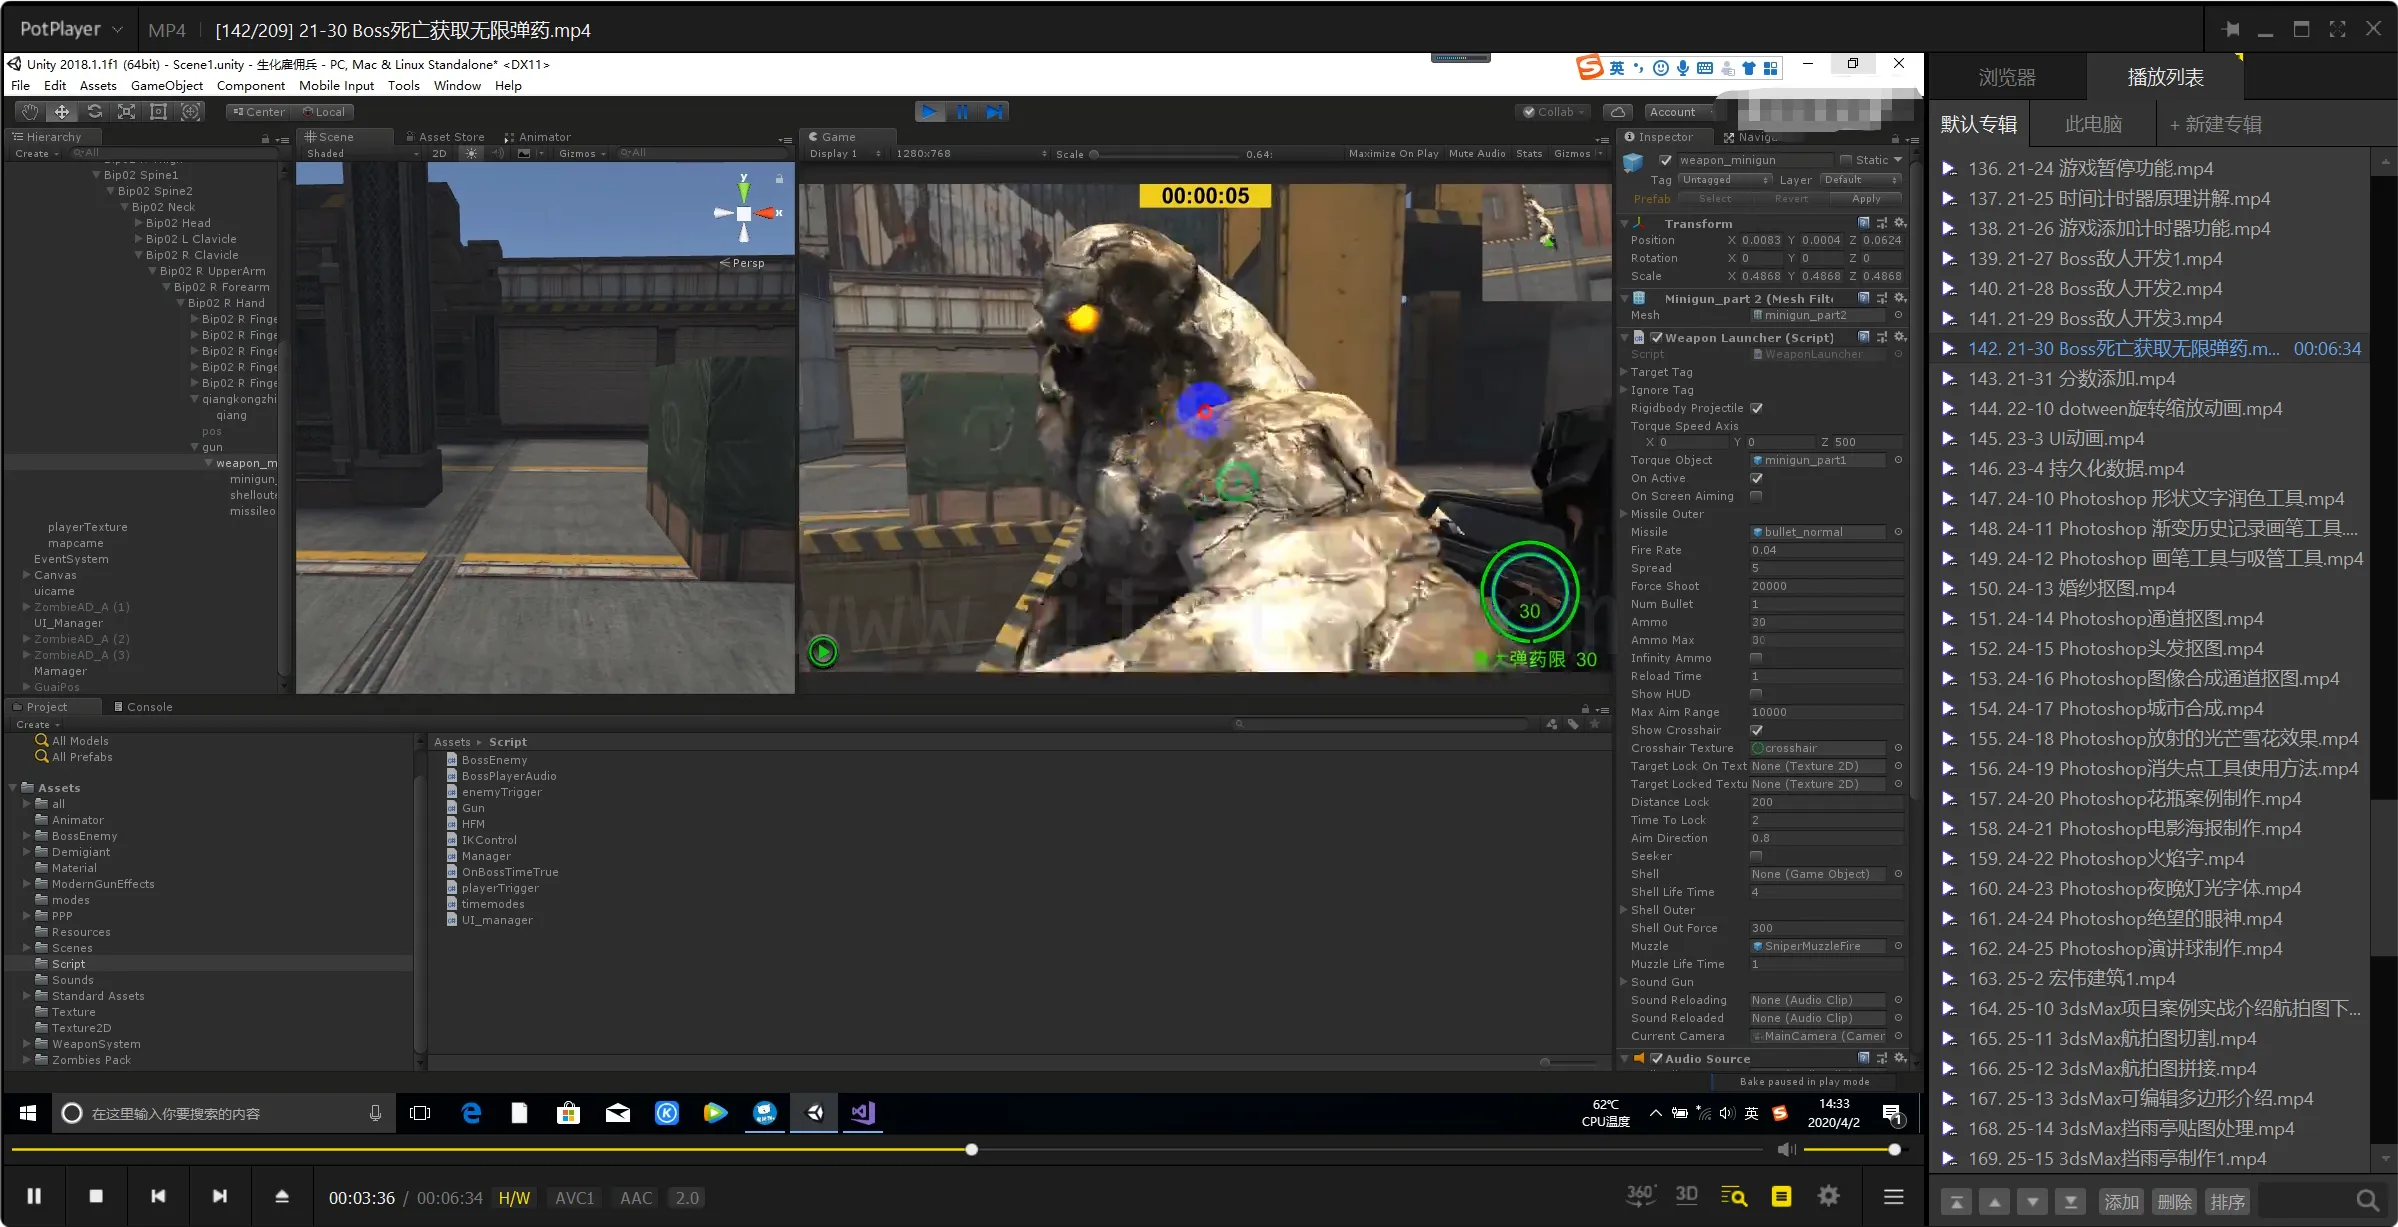Open the GameObject menu

click(x=167, y=86)
